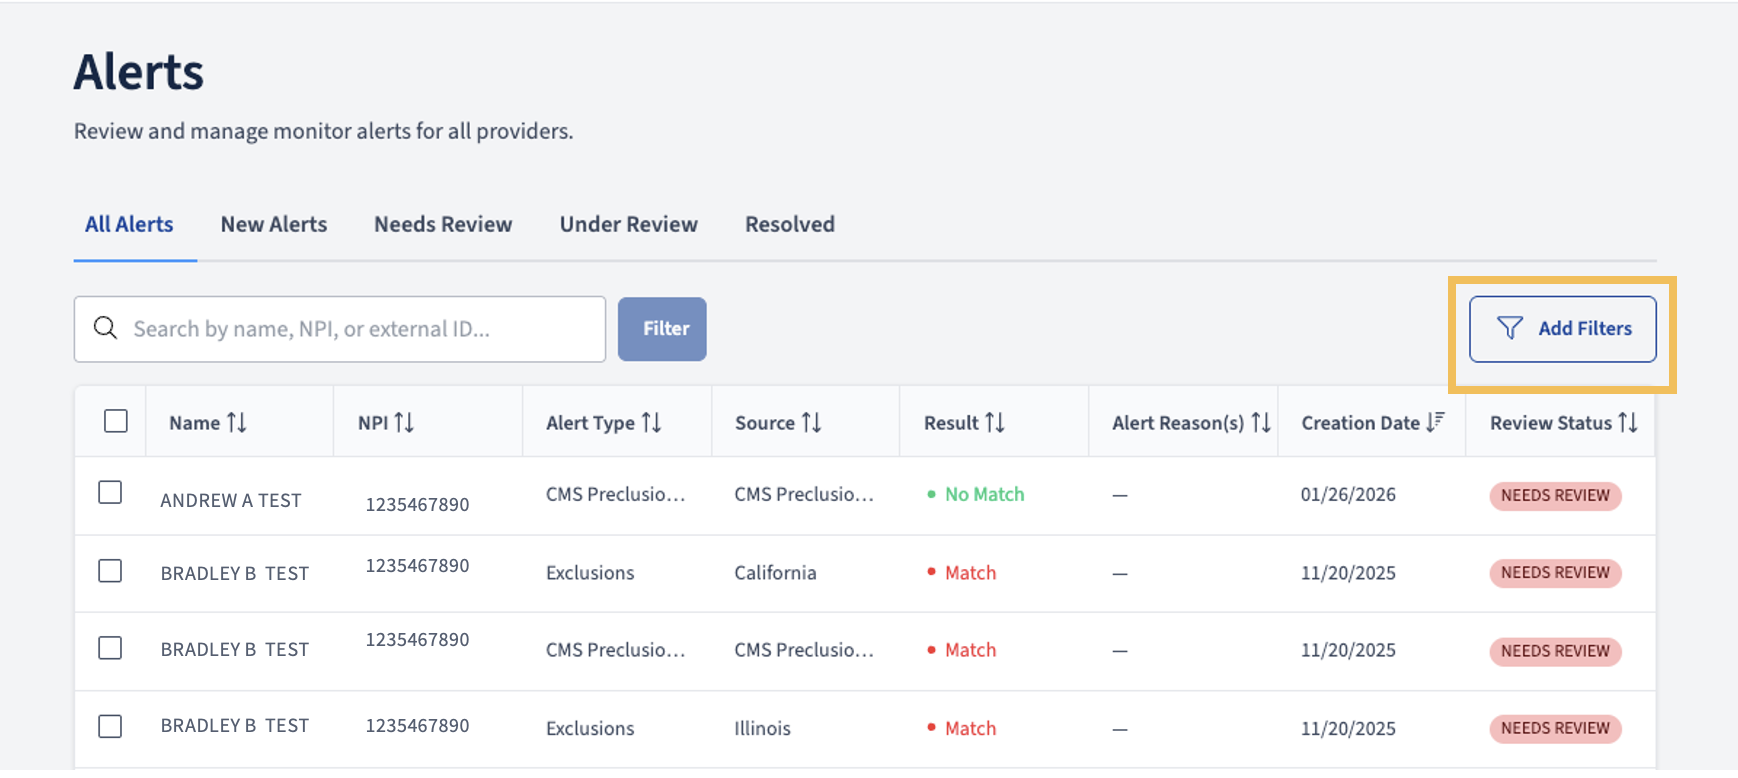Sort by NPI using sort arrows
The width and height of the screenshot is (1738, 778).
pos(404,423)
